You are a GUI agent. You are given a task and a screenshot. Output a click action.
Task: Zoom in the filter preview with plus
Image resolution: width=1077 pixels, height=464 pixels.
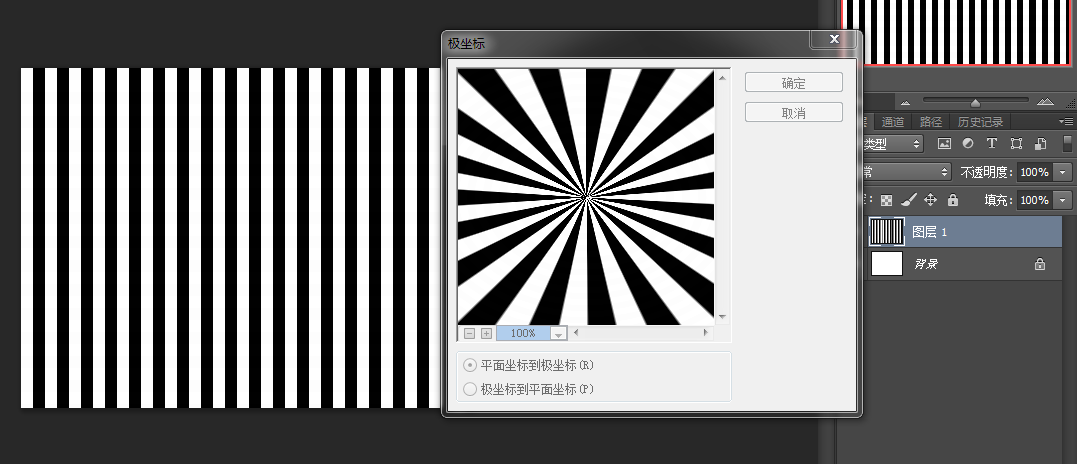tap(486, 333)
